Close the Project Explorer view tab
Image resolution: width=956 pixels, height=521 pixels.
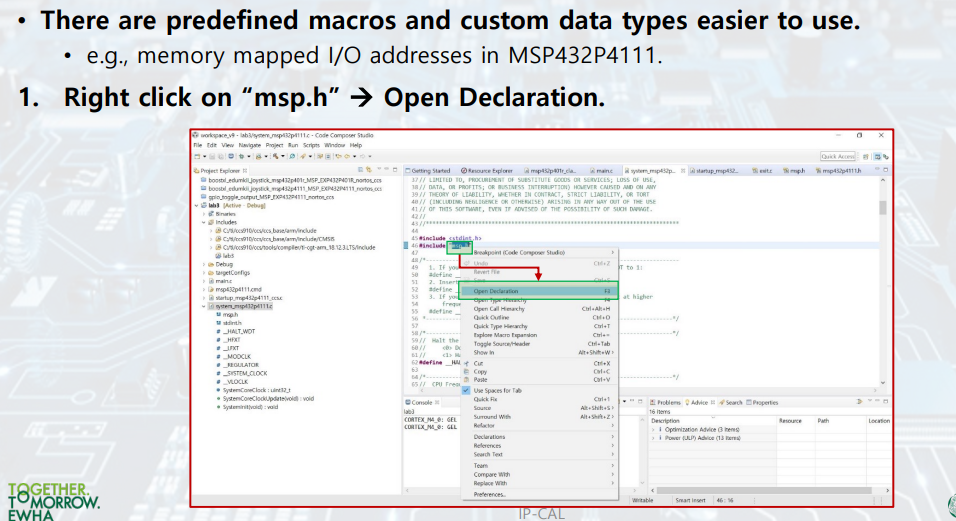tap(244, 171)
